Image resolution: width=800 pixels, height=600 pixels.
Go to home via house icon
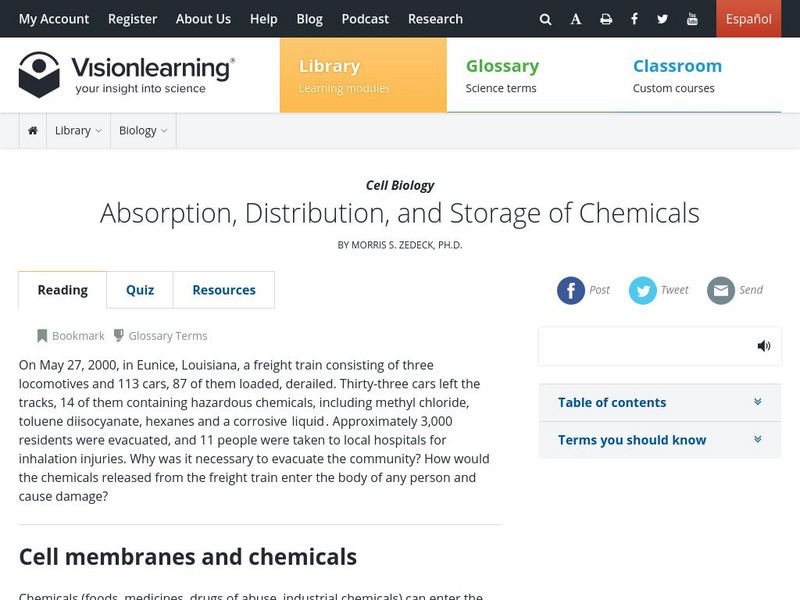33,131
